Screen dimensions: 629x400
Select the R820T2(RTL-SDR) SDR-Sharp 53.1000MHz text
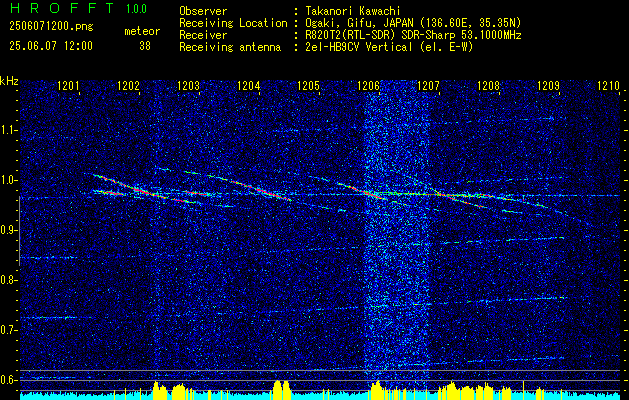pos(413,35)
